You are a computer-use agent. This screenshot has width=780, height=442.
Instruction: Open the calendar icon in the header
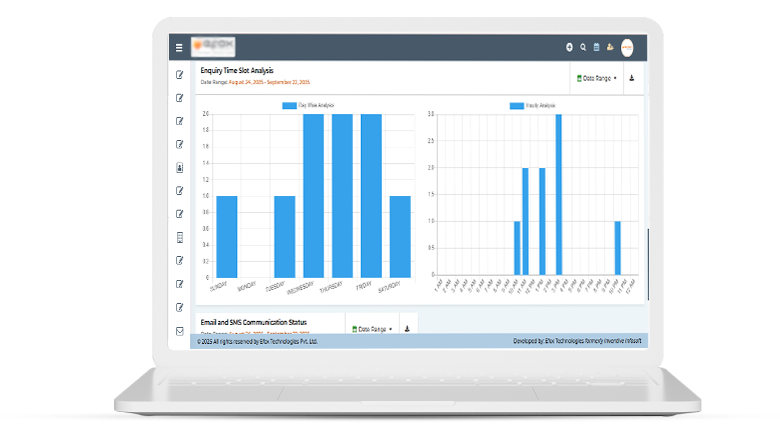pos(596,47)
